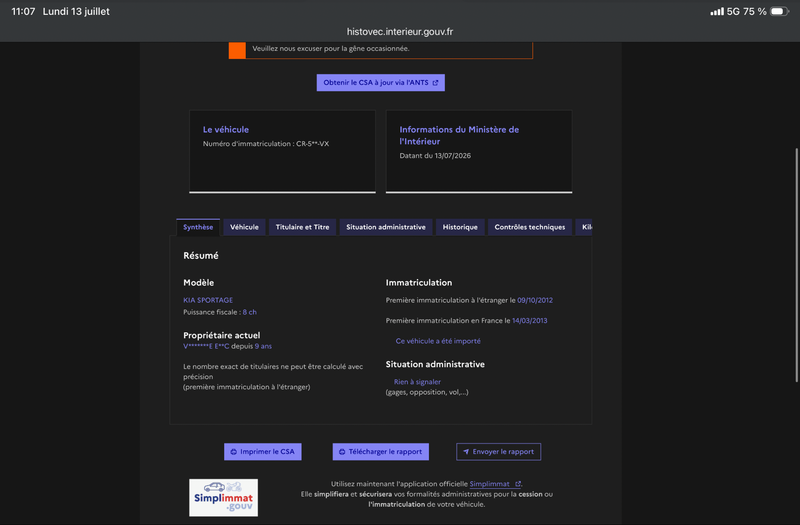The height and width of the screenshot is (525, 800).
Task: Click the Imprimer le CSA button
Action: tap(263, 452)
